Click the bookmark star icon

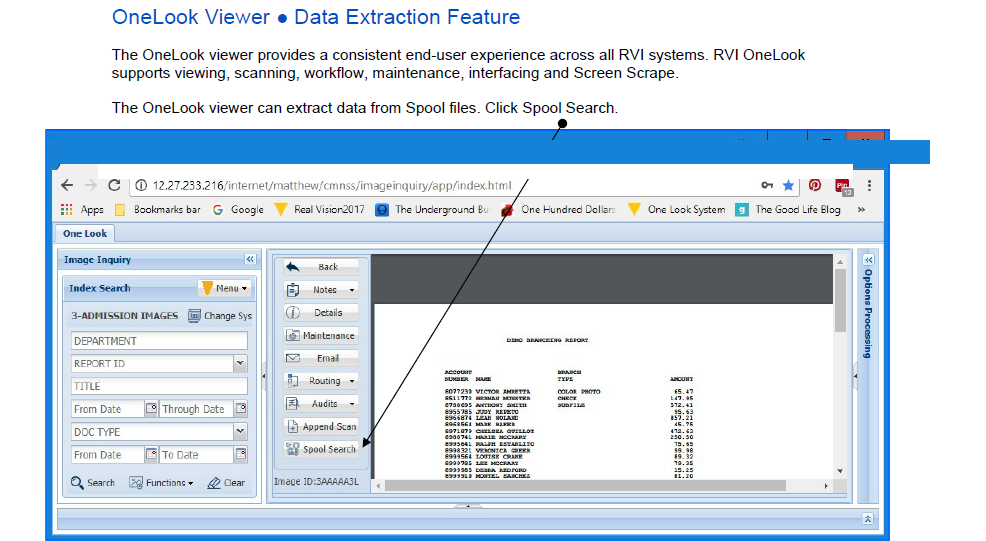(788, 185)
